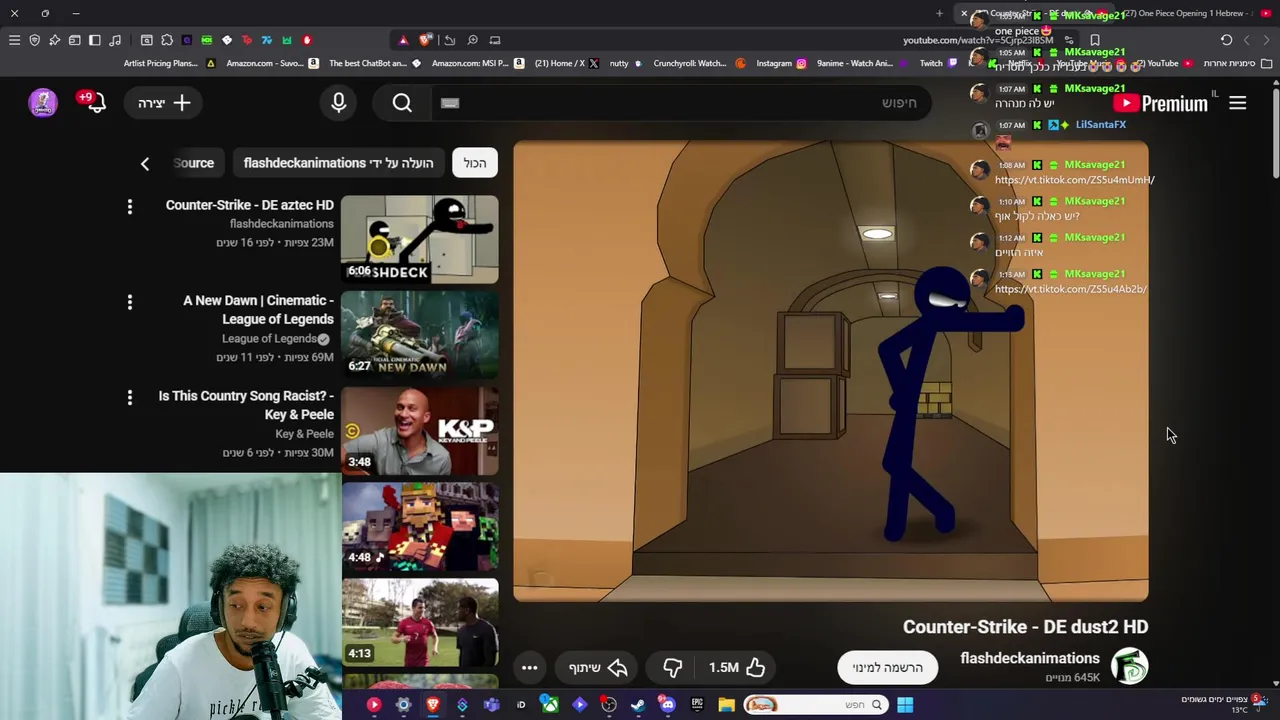Open the music note playlist icon
The image size is (1280, 720).
[114, 40]
